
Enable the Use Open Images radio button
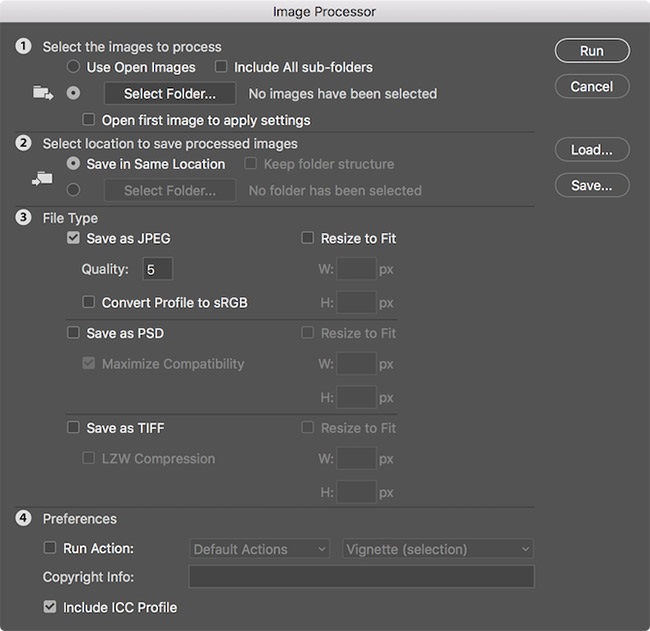[x=73, y=67]
